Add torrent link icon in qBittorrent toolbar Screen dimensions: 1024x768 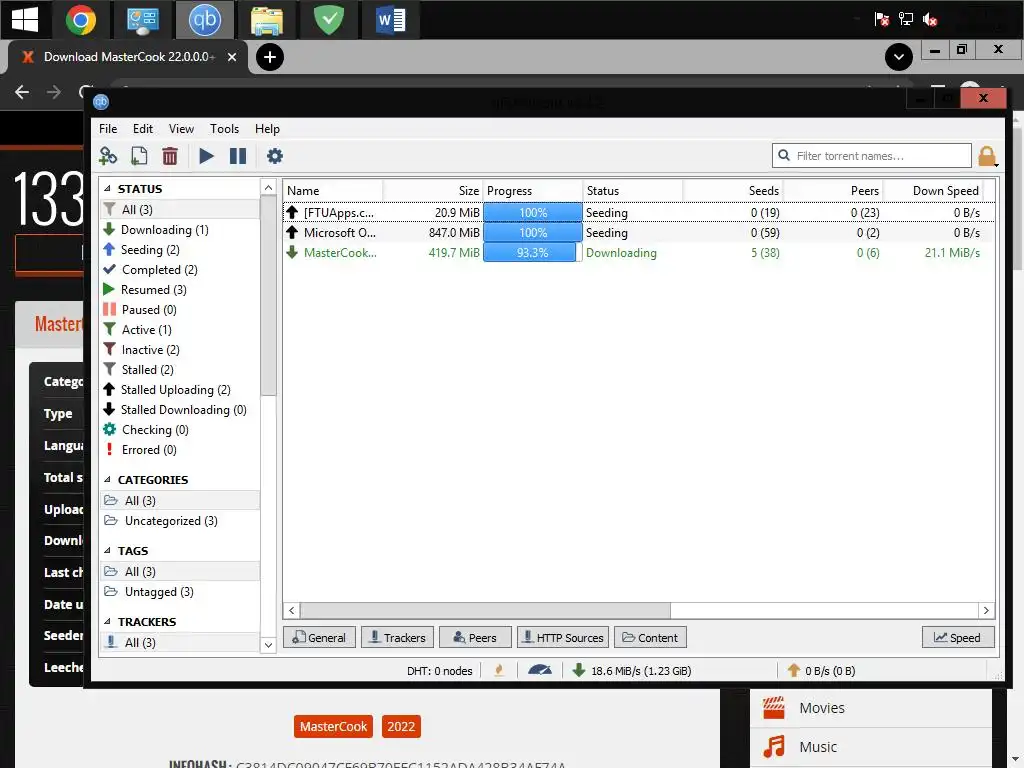[x=108, y=156]
